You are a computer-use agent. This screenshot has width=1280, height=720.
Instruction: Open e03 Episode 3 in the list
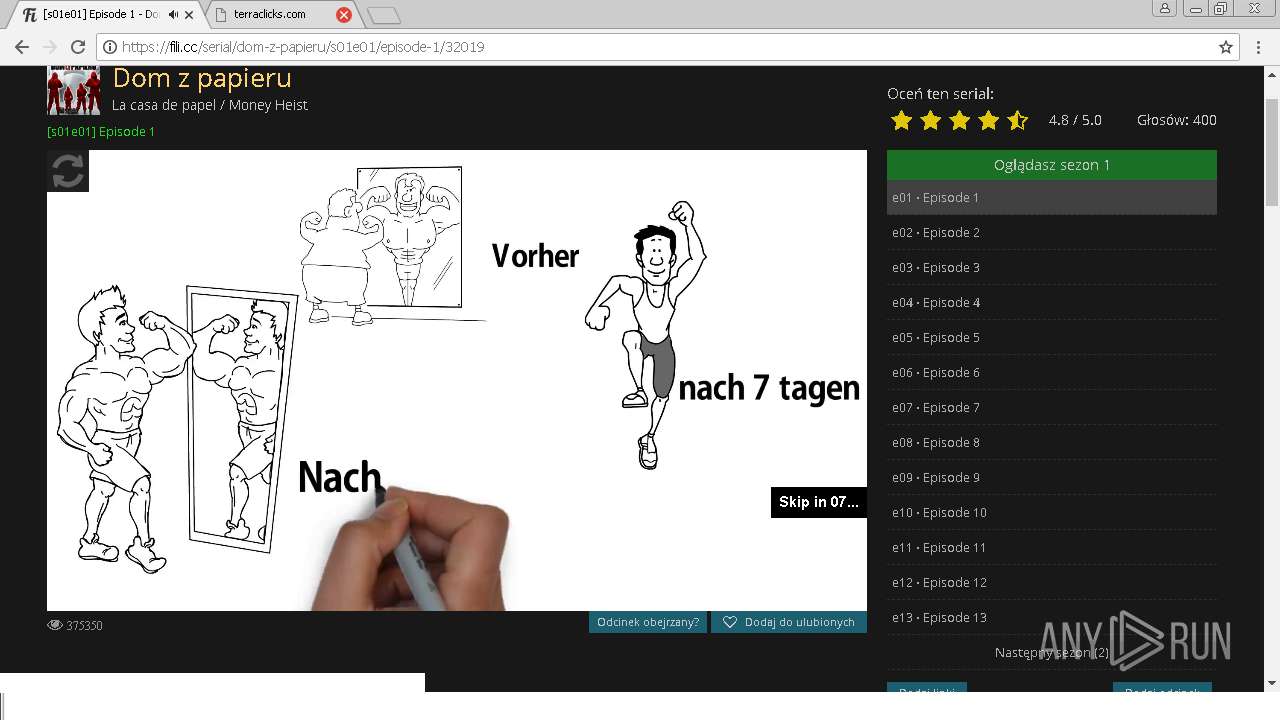tap(1052, 267)
